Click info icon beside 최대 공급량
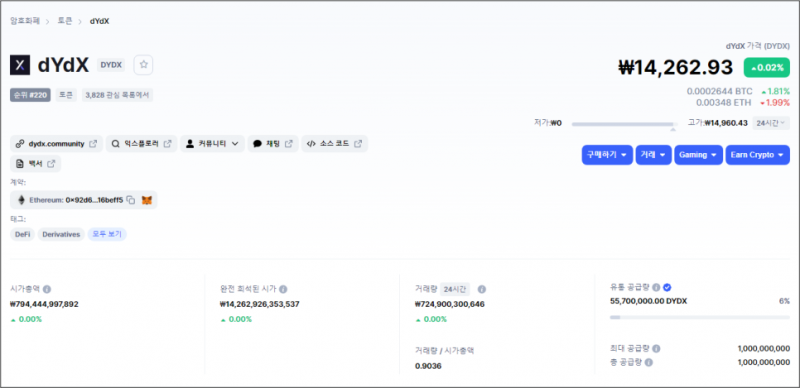This screenshot has width=800, height=388. tap(656, 349)
